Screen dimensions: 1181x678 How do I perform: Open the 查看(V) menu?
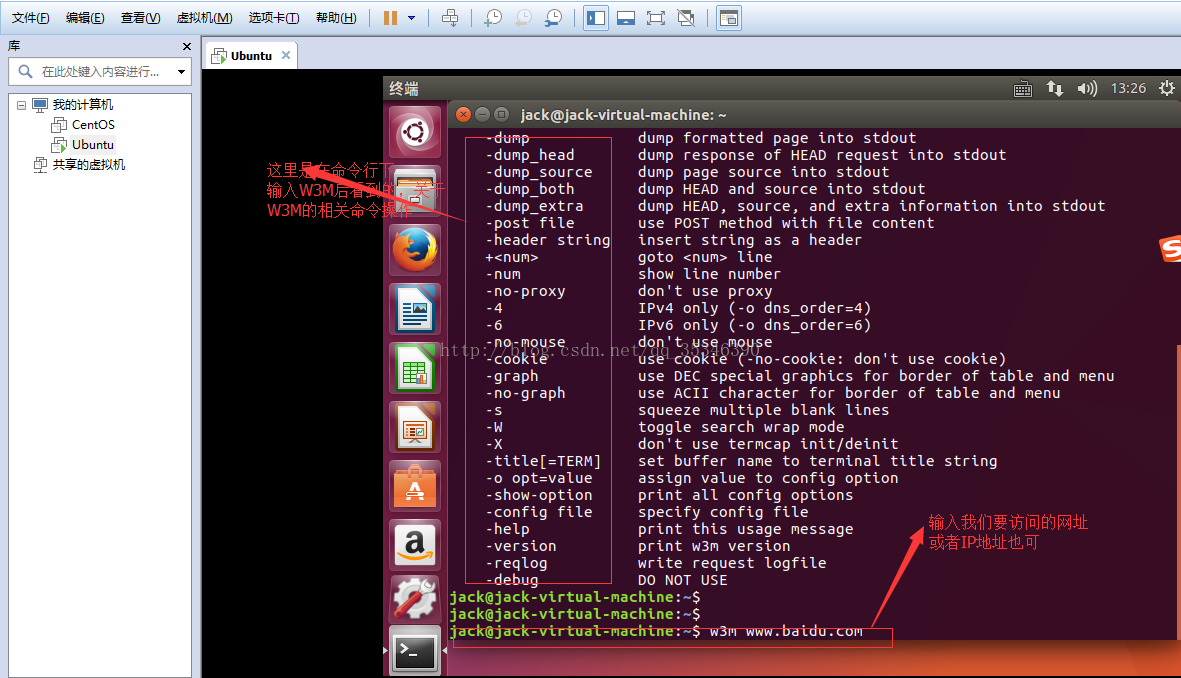pos(140,18)
